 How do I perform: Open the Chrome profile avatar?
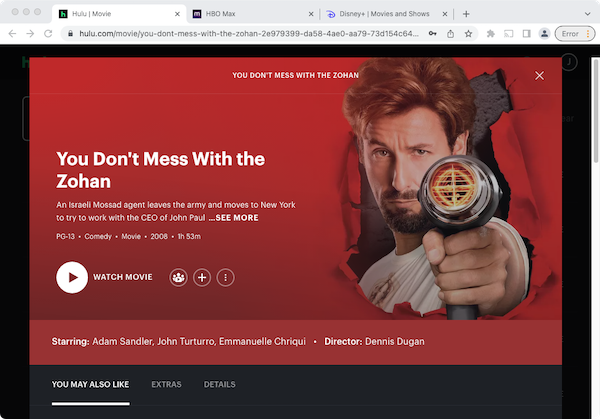coord(544,34)
